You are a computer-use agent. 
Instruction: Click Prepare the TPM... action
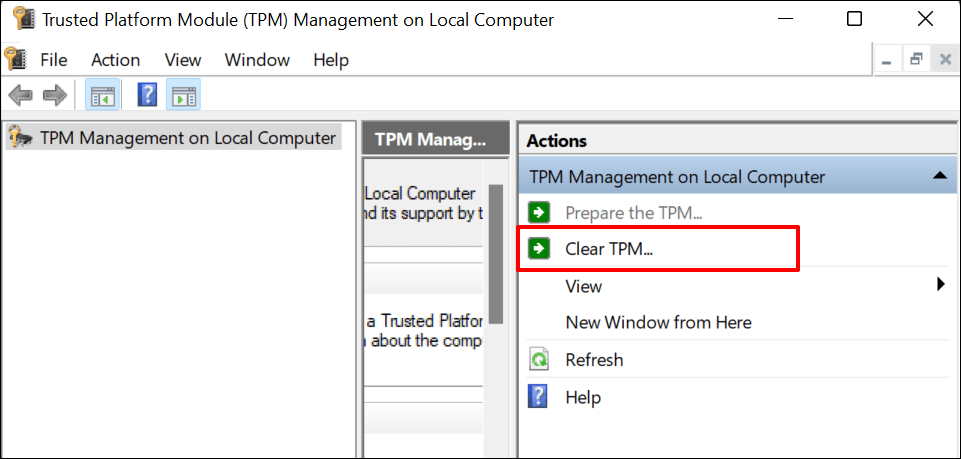[x=633, y=212]
